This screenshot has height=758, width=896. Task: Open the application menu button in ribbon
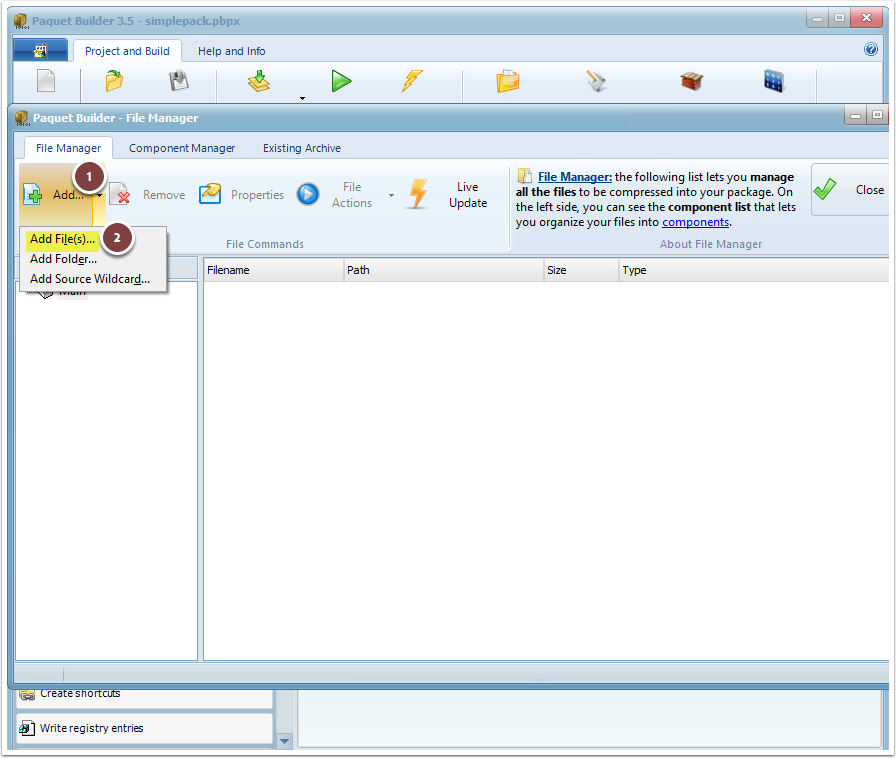pos(40,51)
